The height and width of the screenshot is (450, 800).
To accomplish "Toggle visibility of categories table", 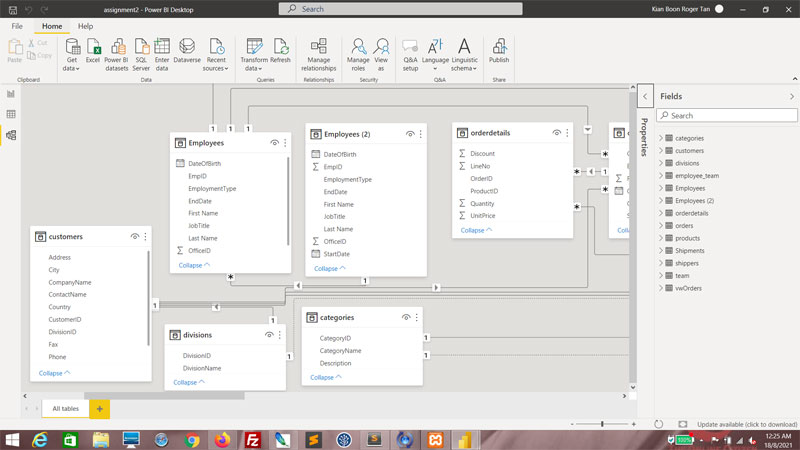I will click(406, 317).
